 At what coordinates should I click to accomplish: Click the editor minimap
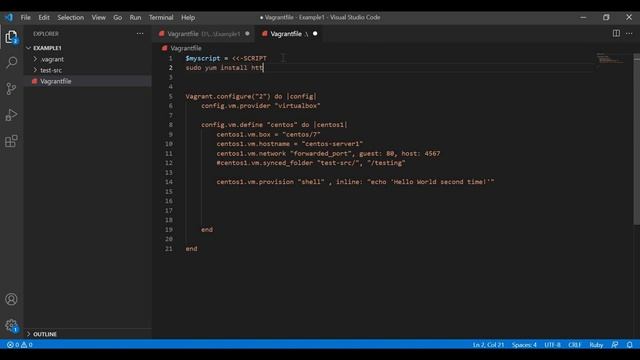[611, 59]
